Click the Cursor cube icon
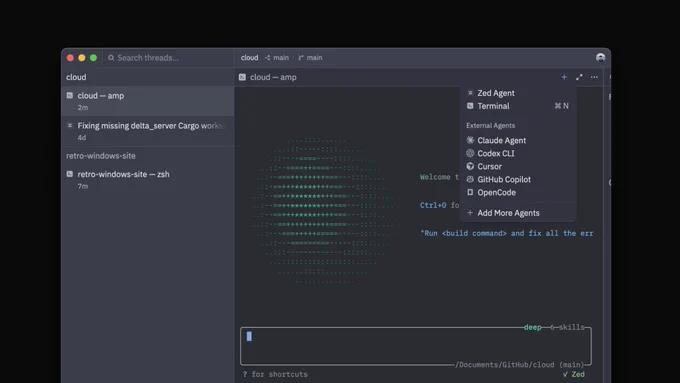Viewport: 680px width, 383px height. click(470, 166)
